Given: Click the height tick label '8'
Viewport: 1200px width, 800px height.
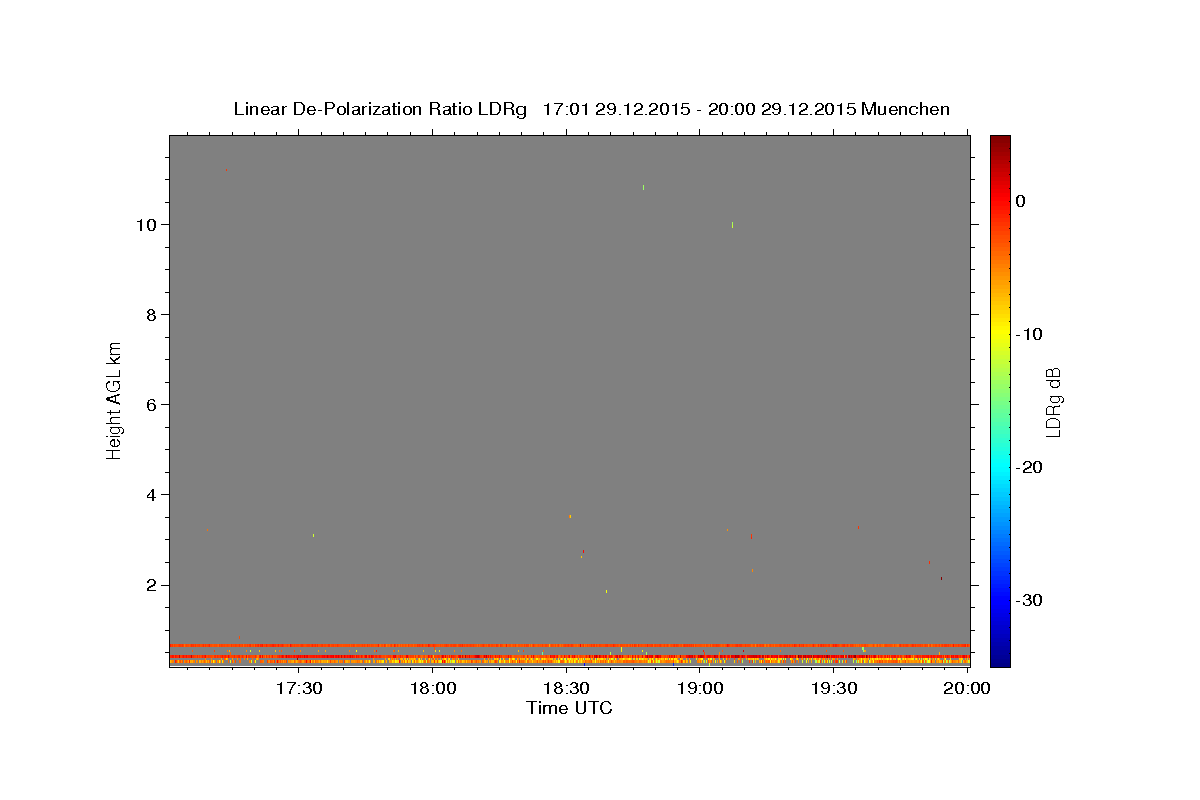Looking at the screenshot, I should (x=152, y=315).
